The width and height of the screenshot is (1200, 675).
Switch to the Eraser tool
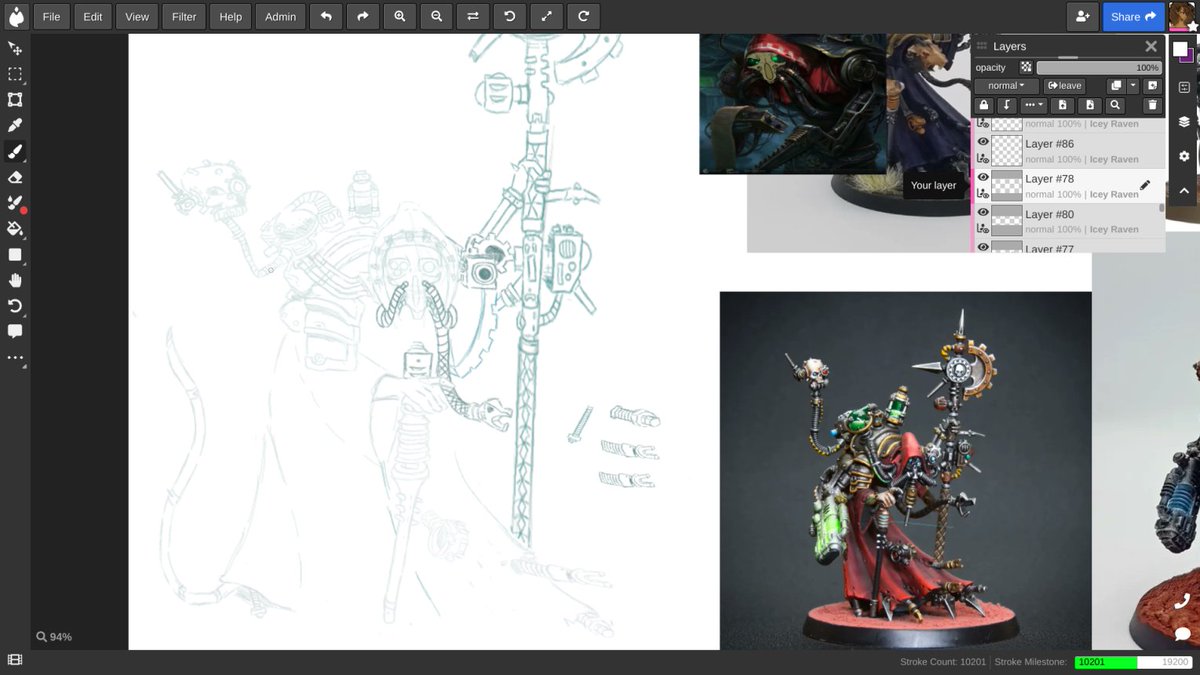pos(15,178)
